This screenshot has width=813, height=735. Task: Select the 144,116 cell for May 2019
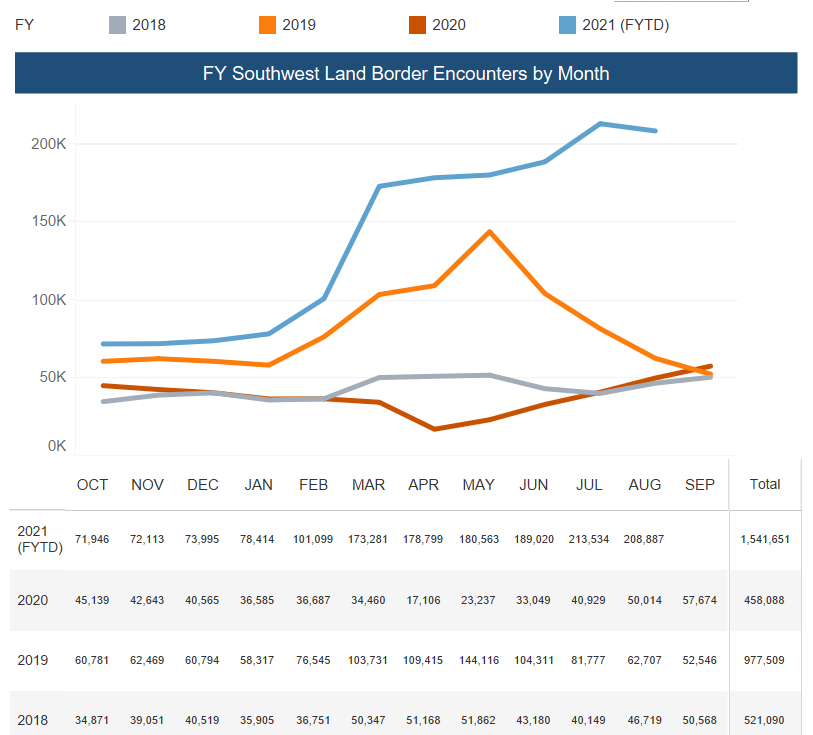coord(479,661)
